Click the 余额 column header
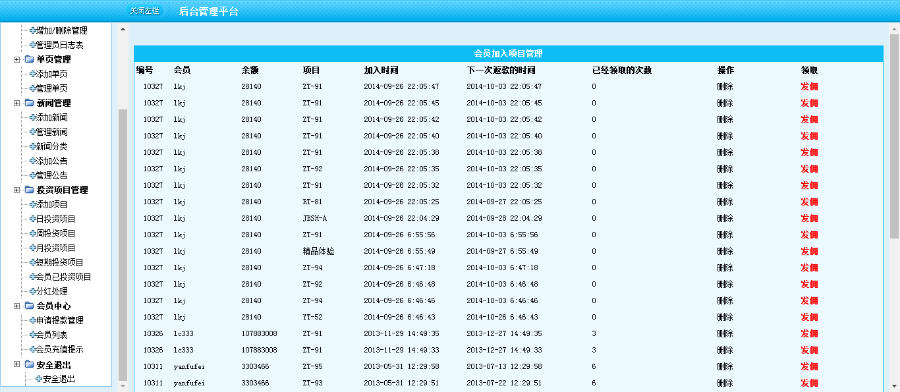Viewport: 900px width, 392px height. pyautogui.click(x=250, y=70)
